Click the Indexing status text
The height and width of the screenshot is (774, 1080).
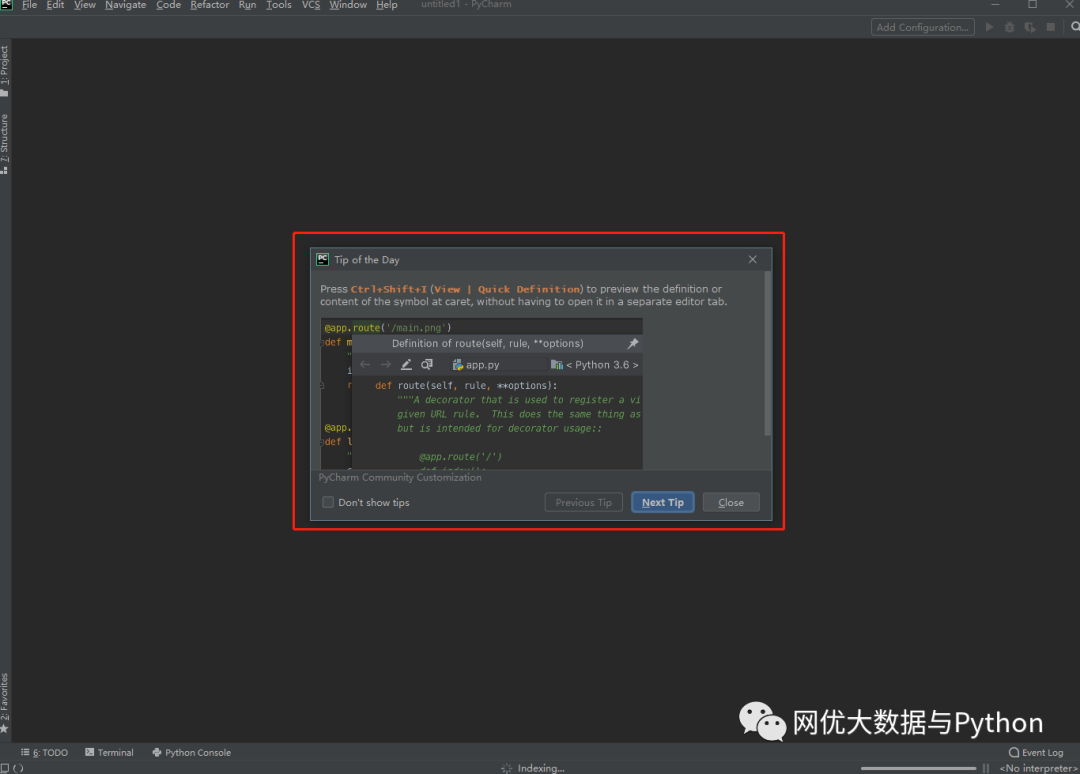541,768
